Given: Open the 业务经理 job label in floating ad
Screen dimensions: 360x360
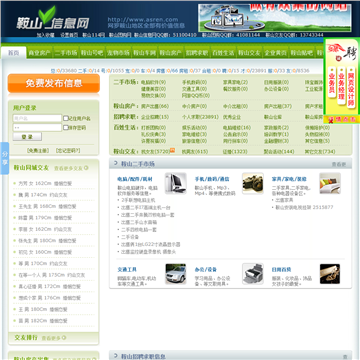Looking at the screenshot, I should 341,86.
